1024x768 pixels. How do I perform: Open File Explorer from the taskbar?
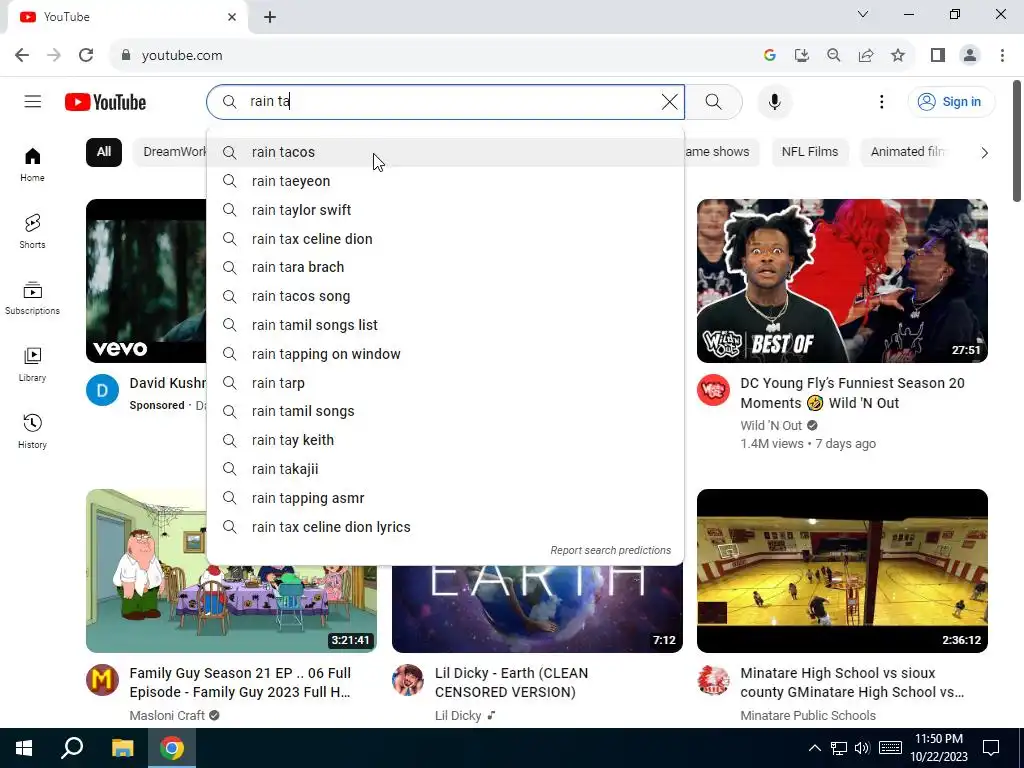[122, 748]
